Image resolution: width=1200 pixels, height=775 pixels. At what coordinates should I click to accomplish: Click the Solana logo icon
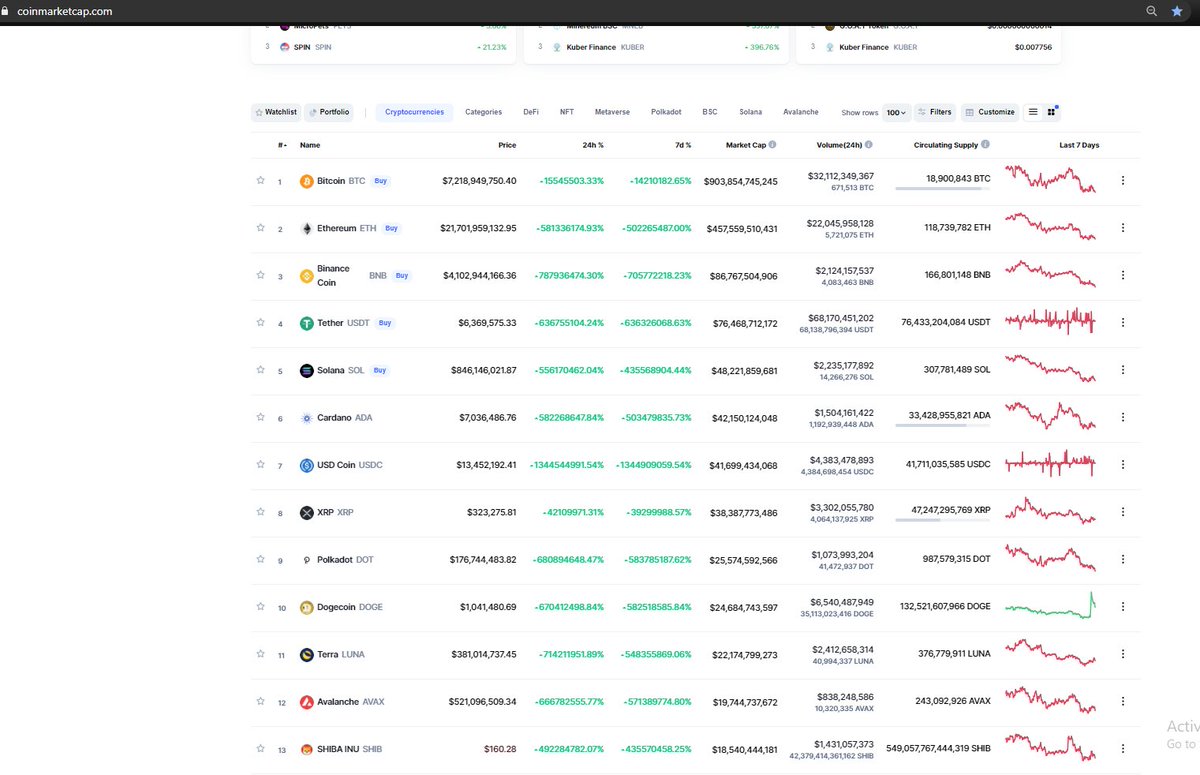(307, 370)
